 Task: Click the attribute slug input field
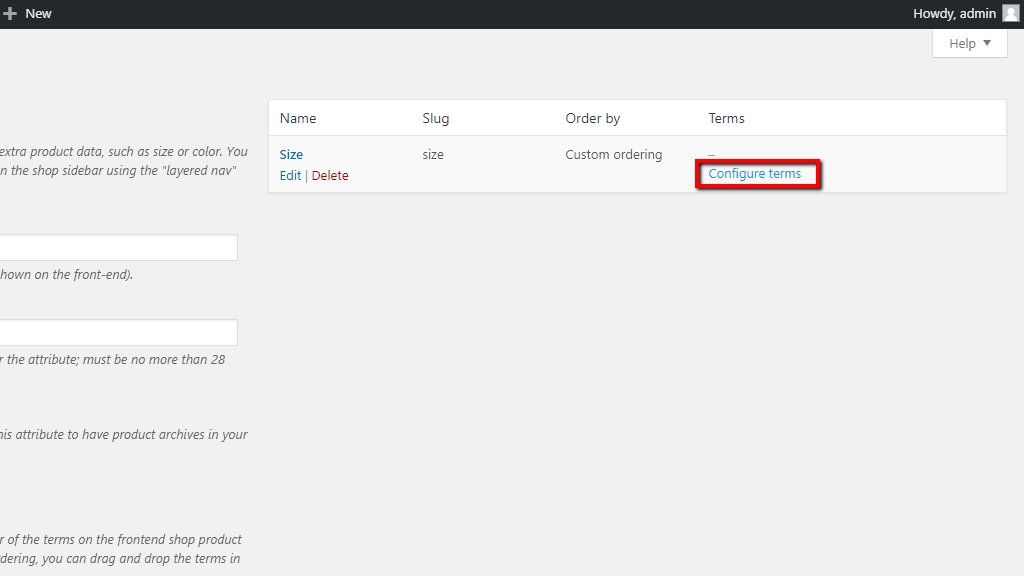point(120,332)
